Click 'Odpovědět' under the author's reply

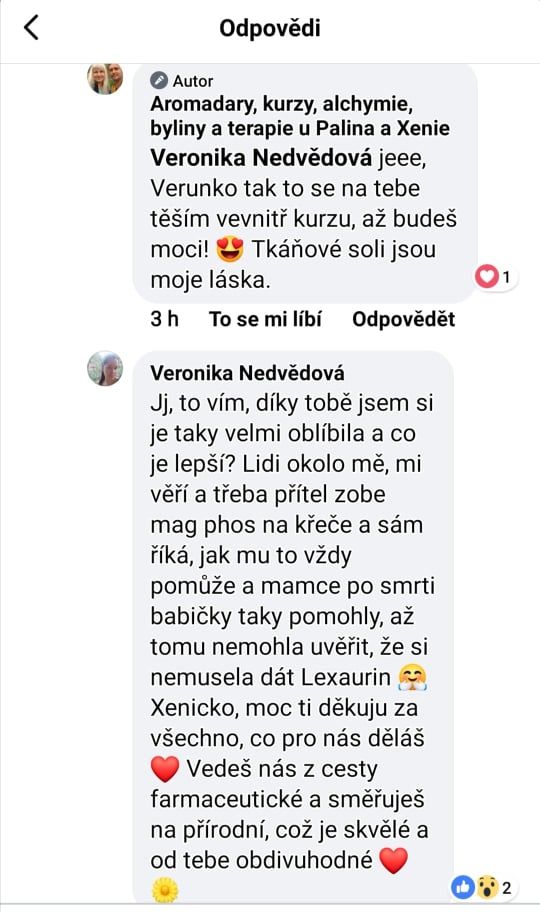(404, 319)
